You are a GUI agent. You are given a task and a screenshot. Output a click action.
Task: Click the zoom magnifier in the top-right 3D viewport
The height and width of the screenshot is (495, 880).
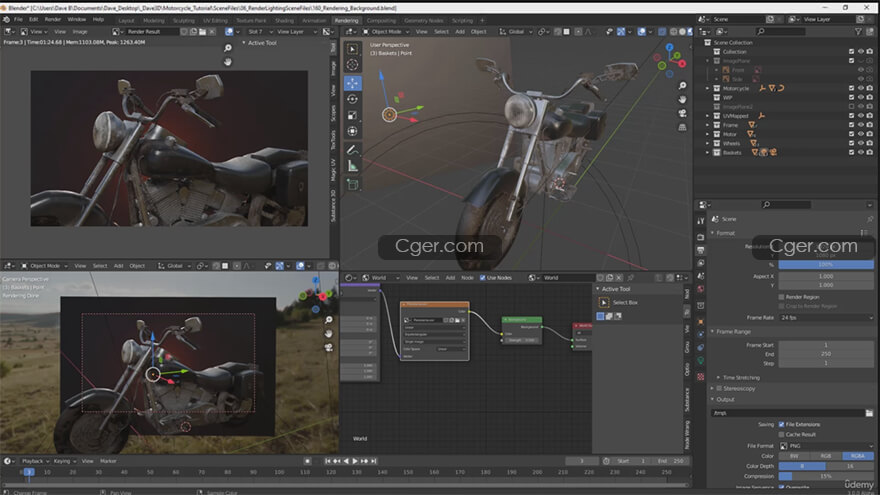[682, 86]
